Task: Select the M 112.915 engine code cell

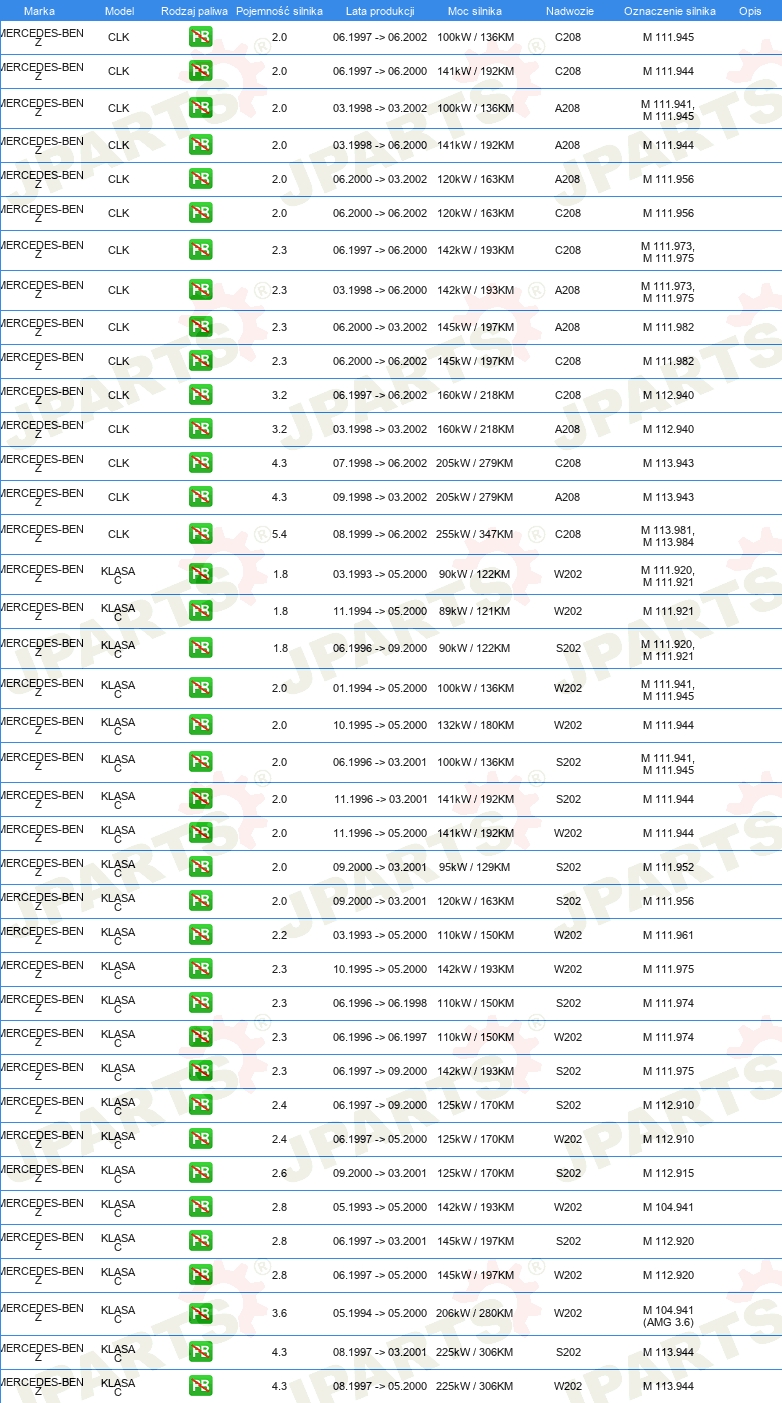Action: 668,1173
